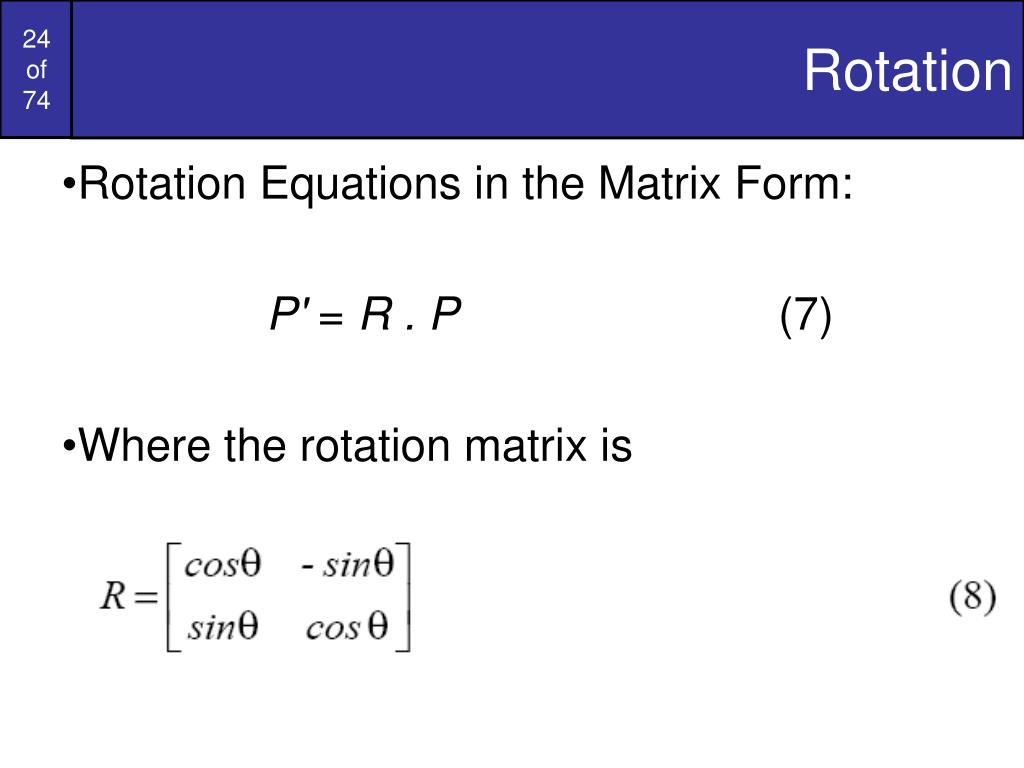Click the 'Rotation' slide title
Screen dimensions: 1024x768
click(x=908, y=71)
